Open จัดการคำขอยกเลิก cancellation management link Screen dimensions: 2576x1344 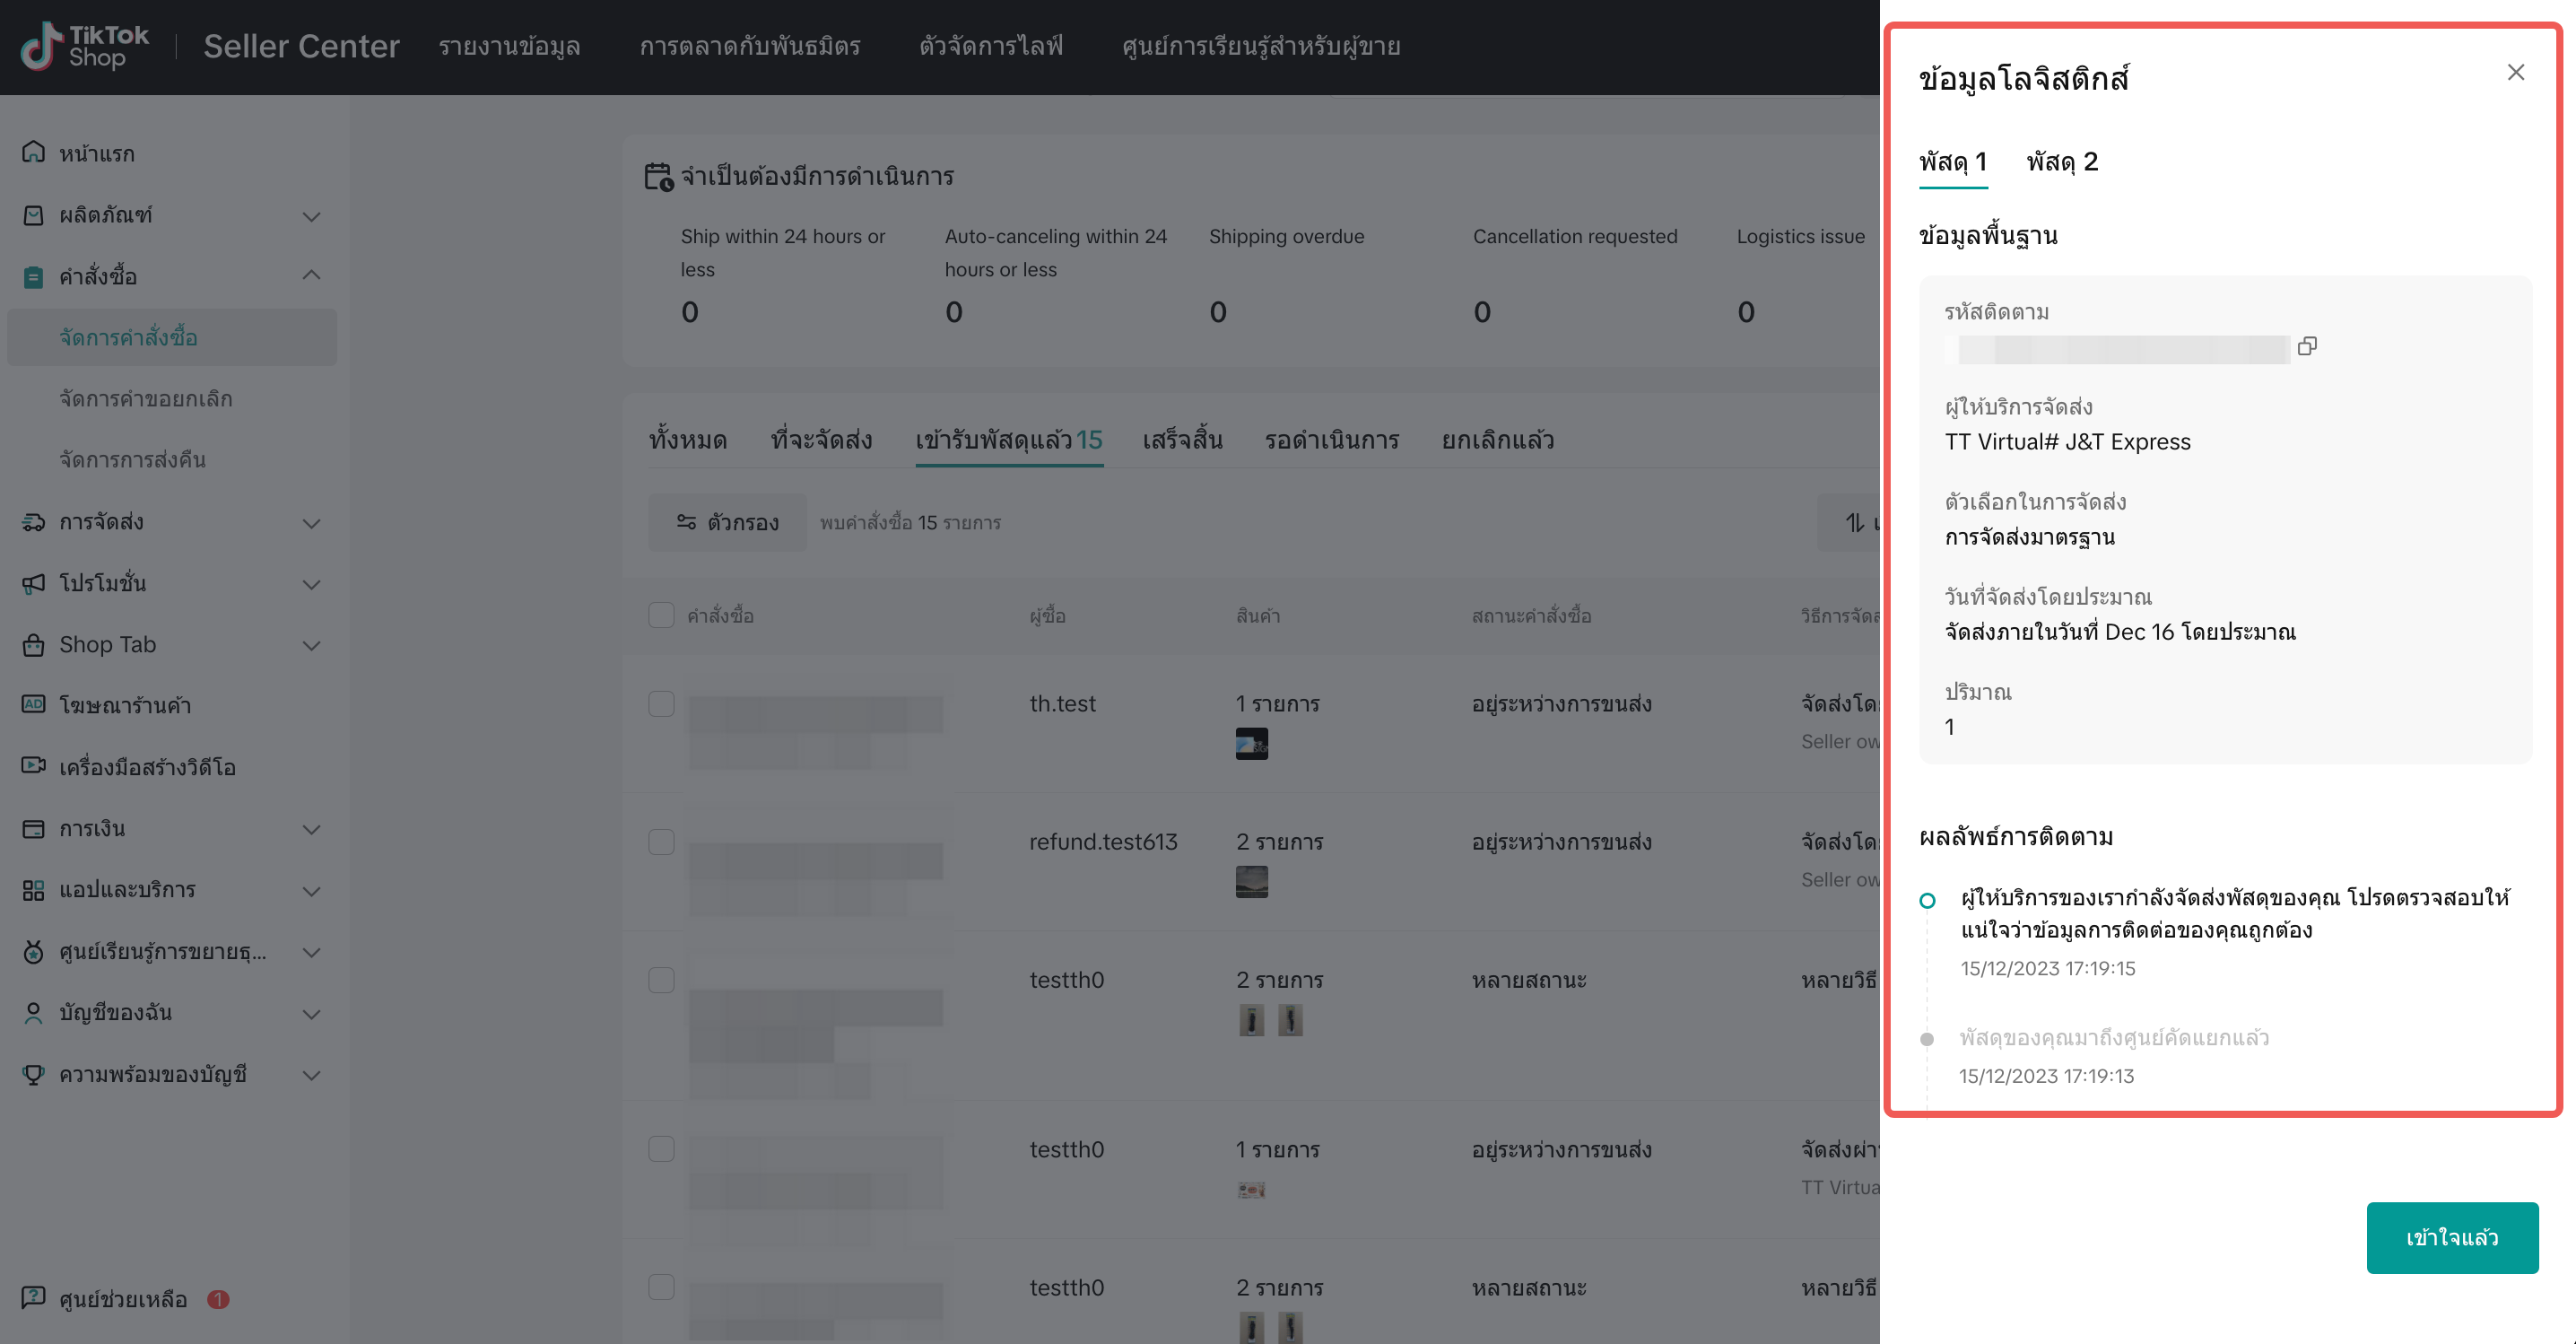[x=146, y=398]
